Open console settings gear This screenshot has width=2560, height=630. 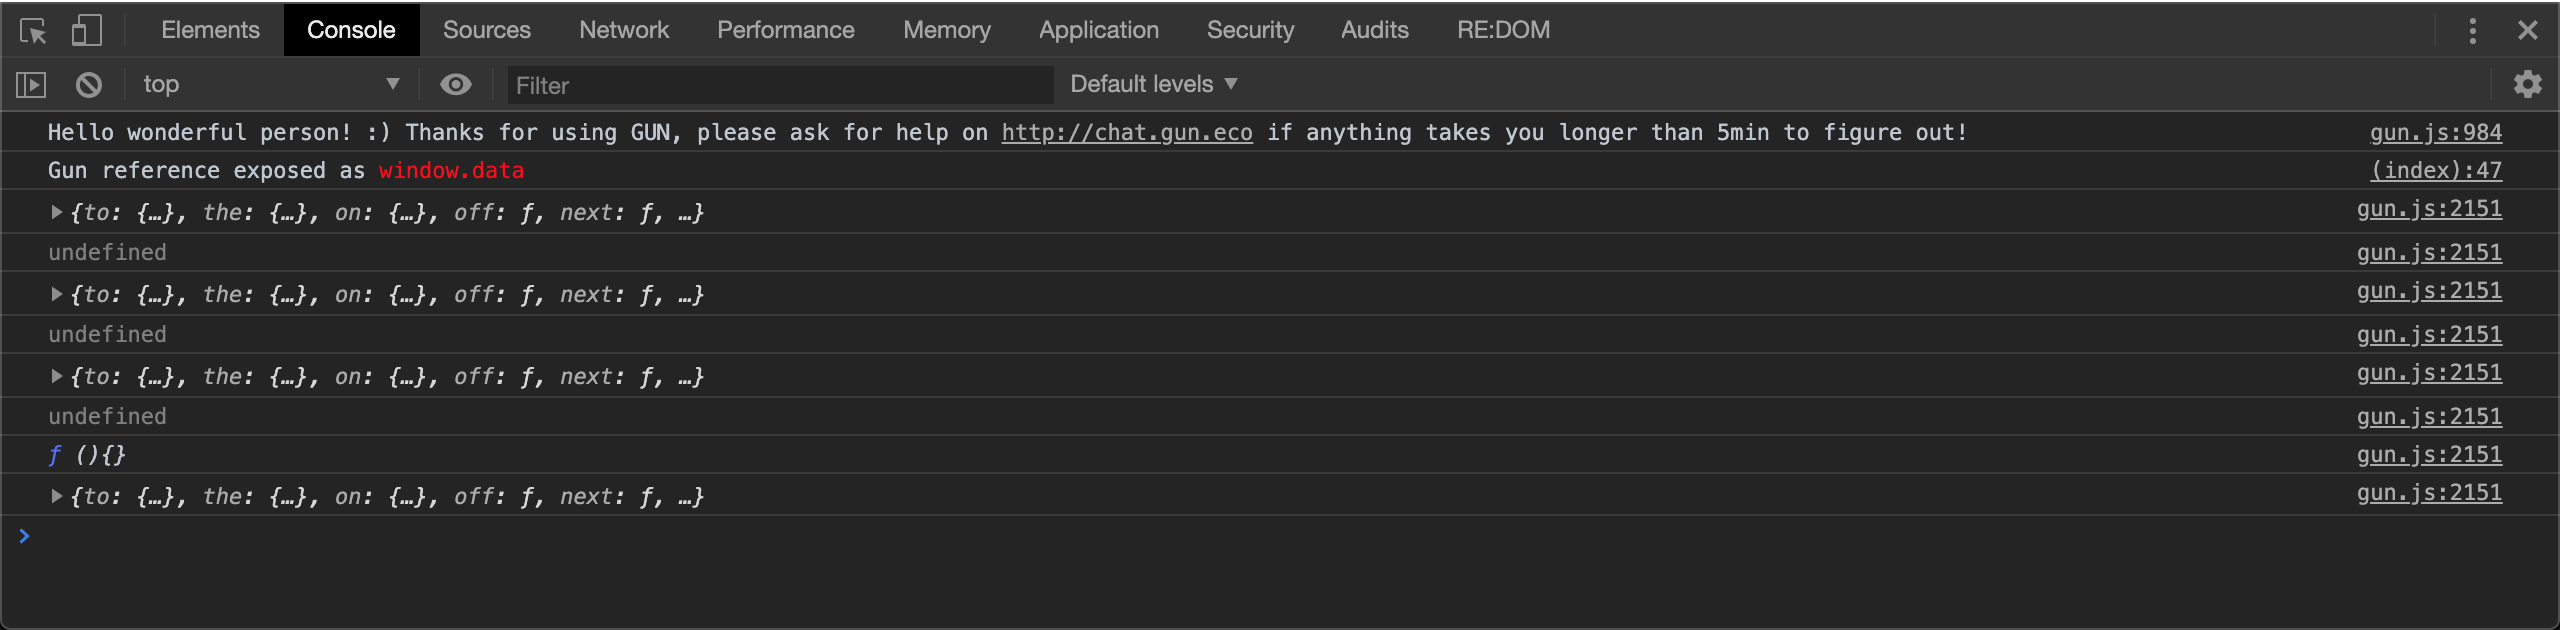2527,84
